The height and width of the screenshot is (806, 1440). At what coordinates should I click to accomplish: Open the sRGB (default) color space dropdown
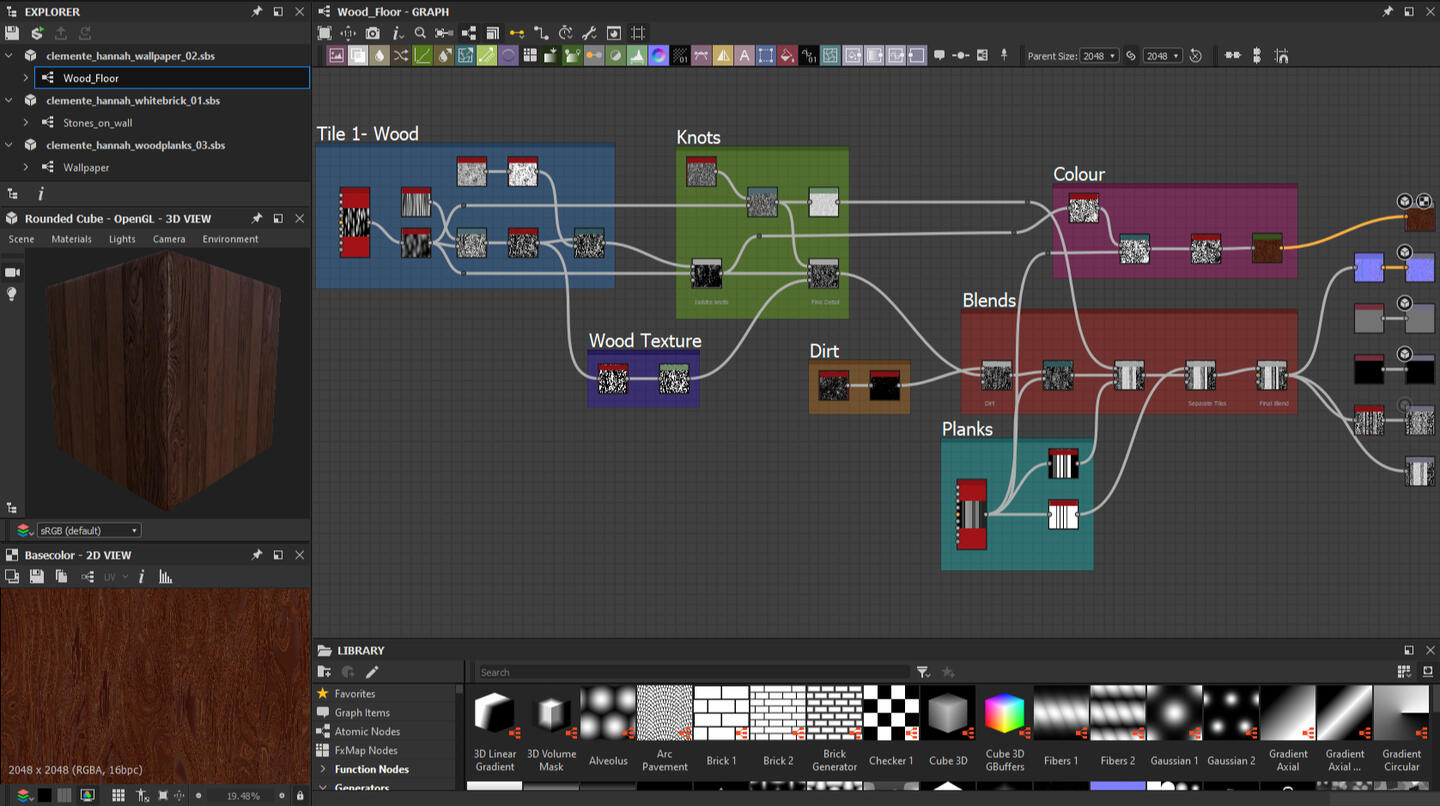[88, 531]
